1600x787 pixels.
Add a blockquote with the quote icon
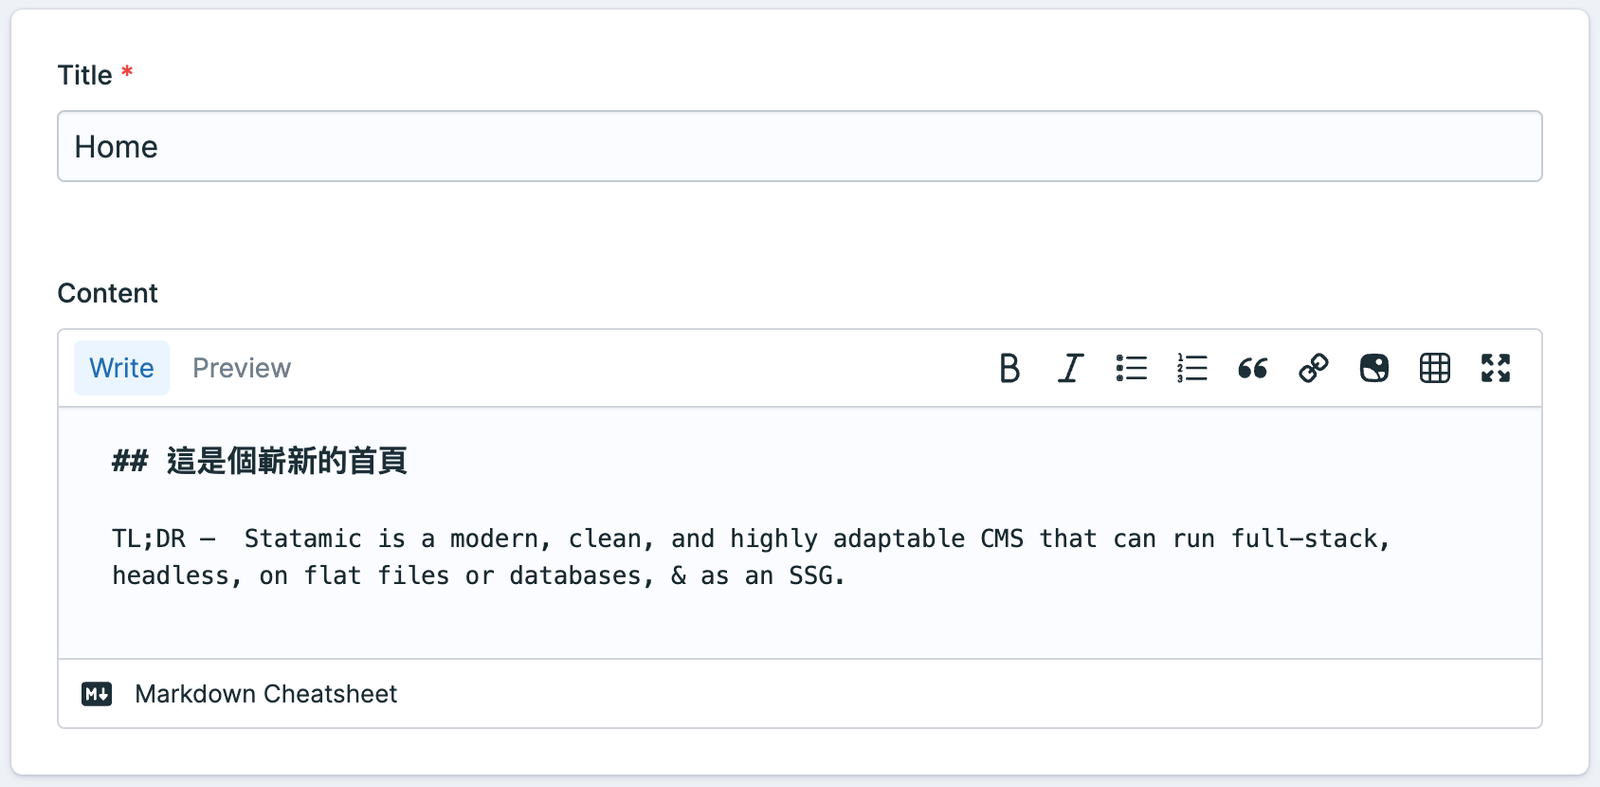[x=1253, y=368]
